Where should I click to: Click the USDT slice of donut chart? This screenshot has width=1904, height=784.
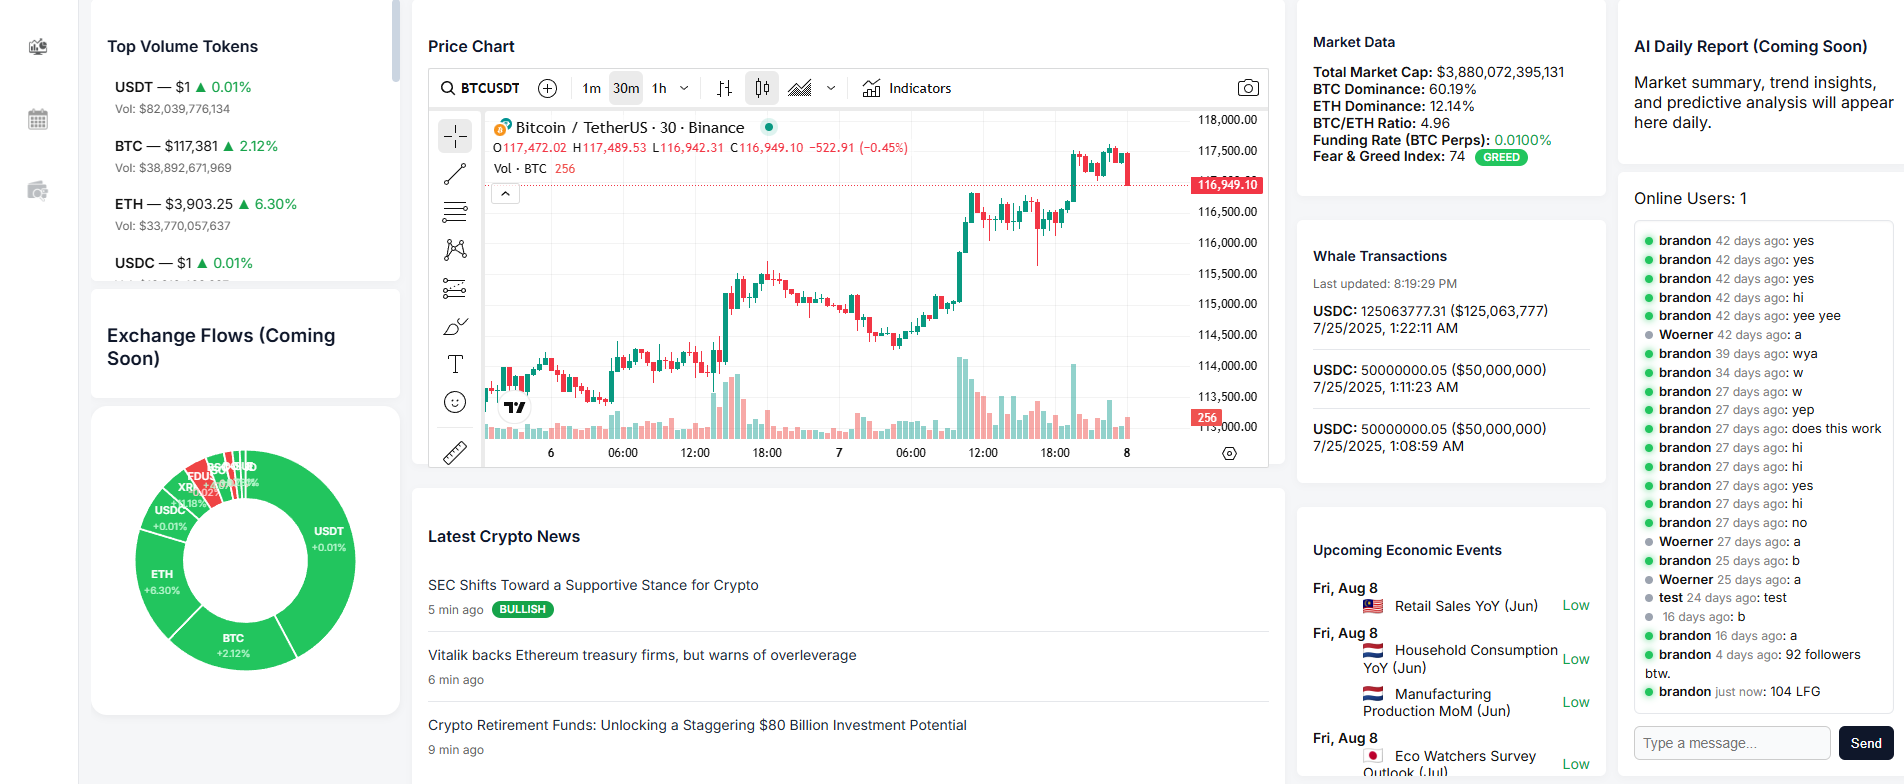[329, 540]
